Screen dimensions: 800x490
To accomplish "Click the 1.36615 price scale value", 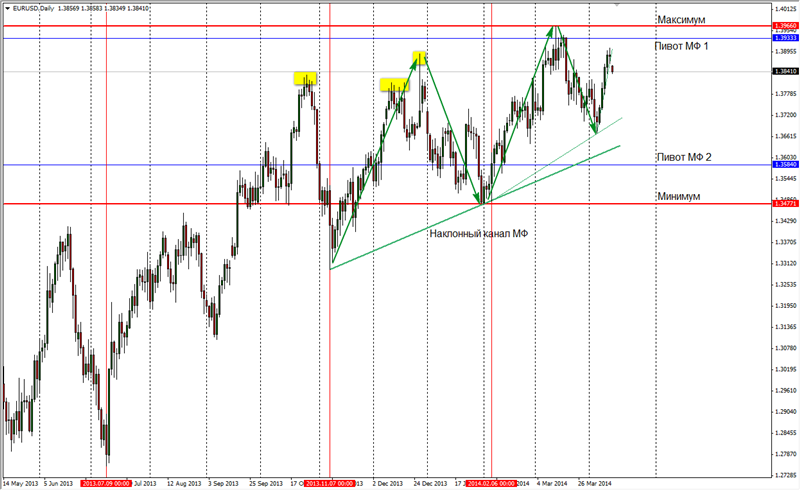I will 786,136.
